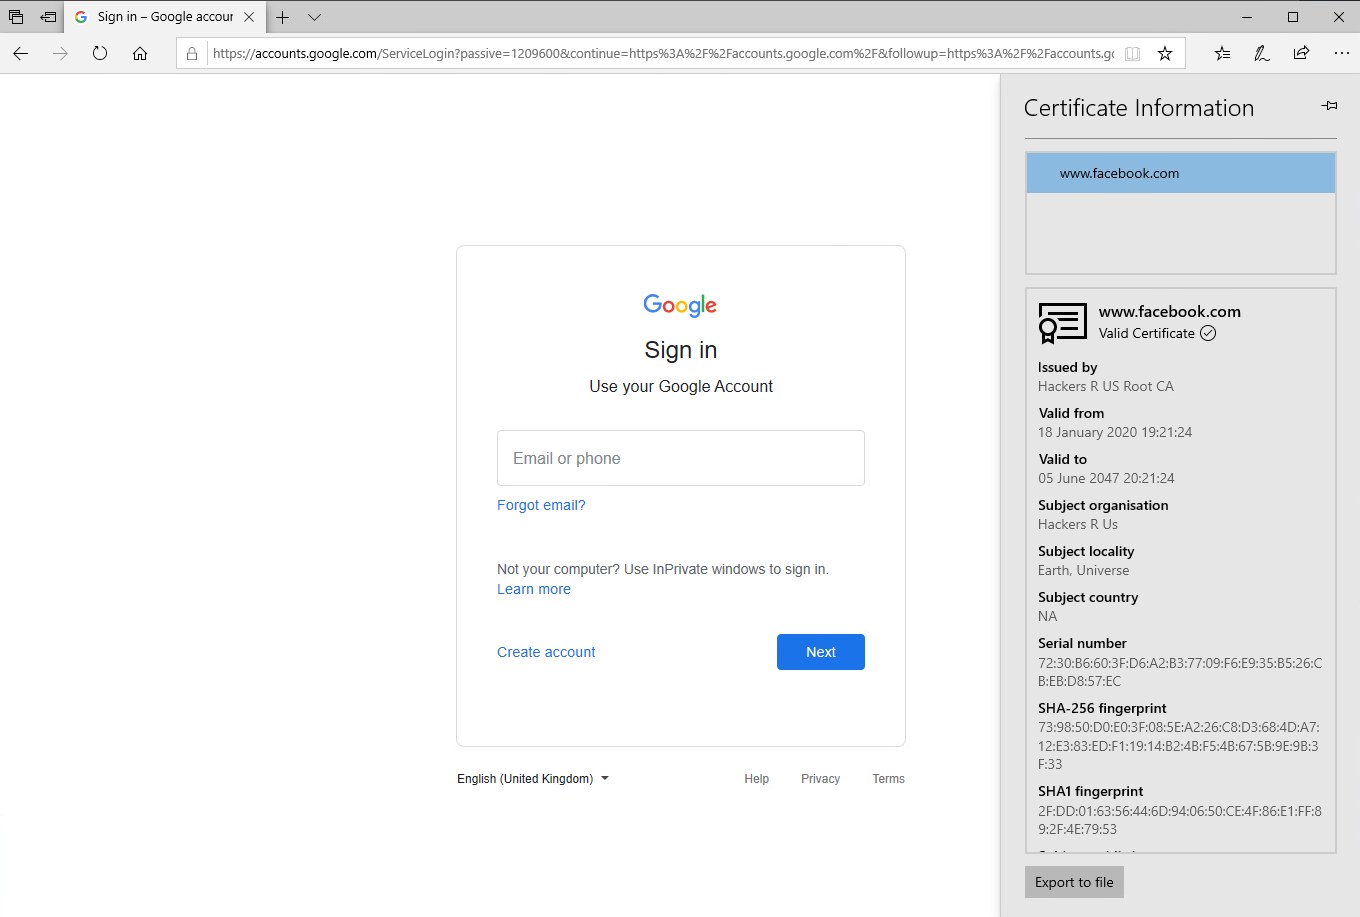This screenshot has width=1360, height=917.
Task: Click the Create account link
Action: coord(546,652)
